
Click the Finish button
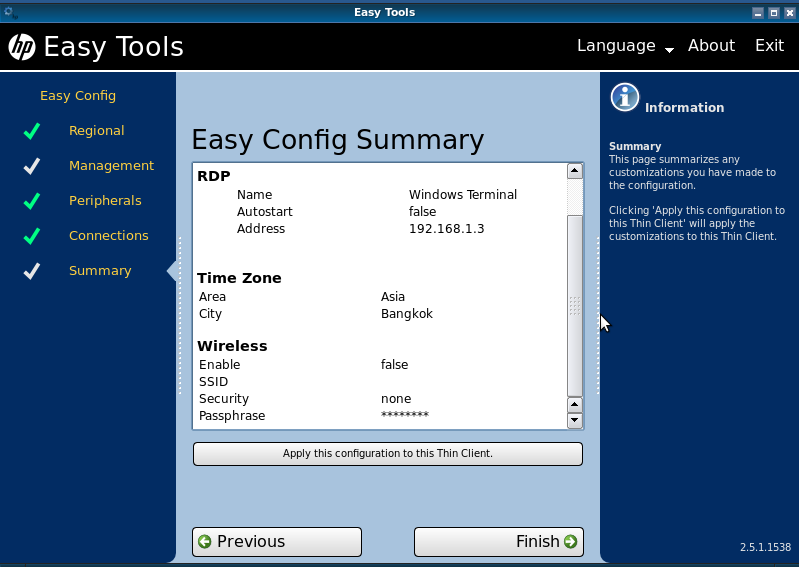499,542
